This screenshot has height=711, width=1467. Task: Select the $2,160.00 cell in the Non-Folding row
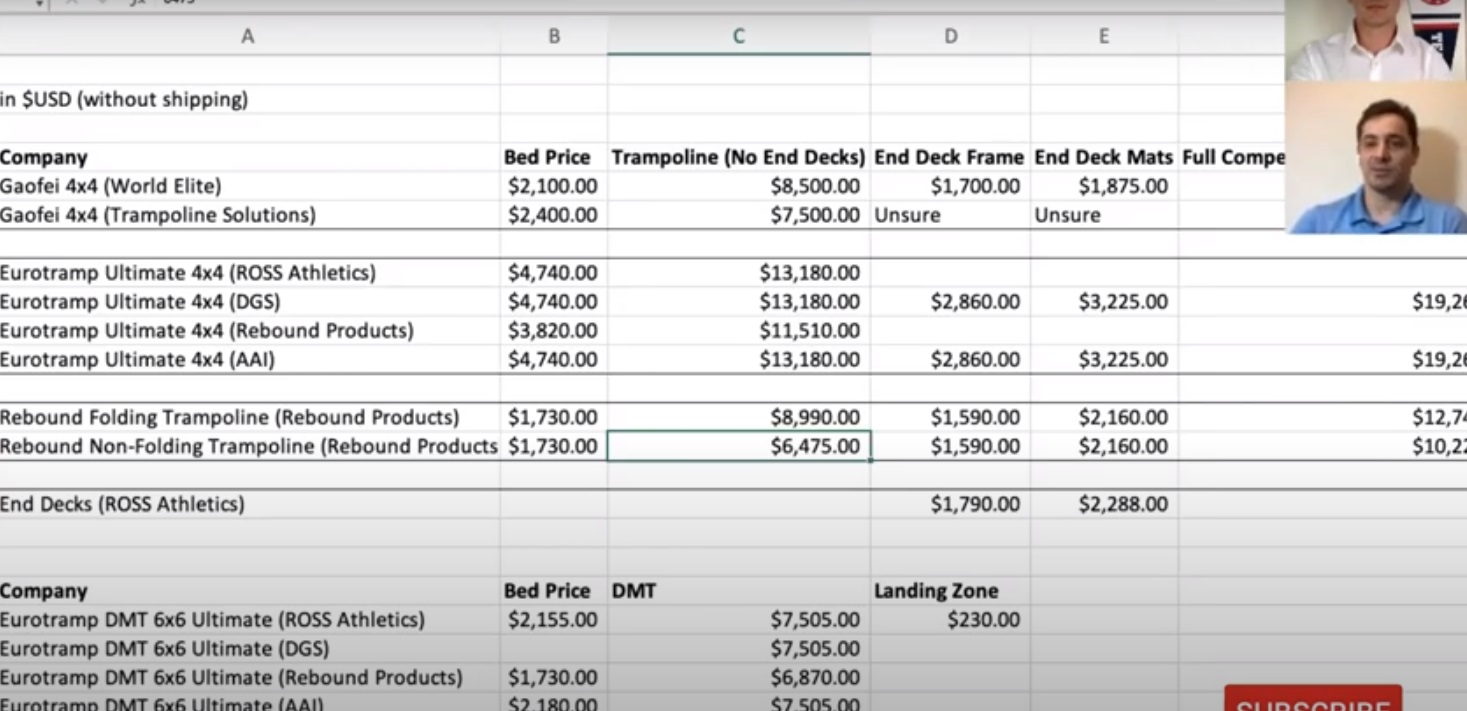tap(1104, 446)
